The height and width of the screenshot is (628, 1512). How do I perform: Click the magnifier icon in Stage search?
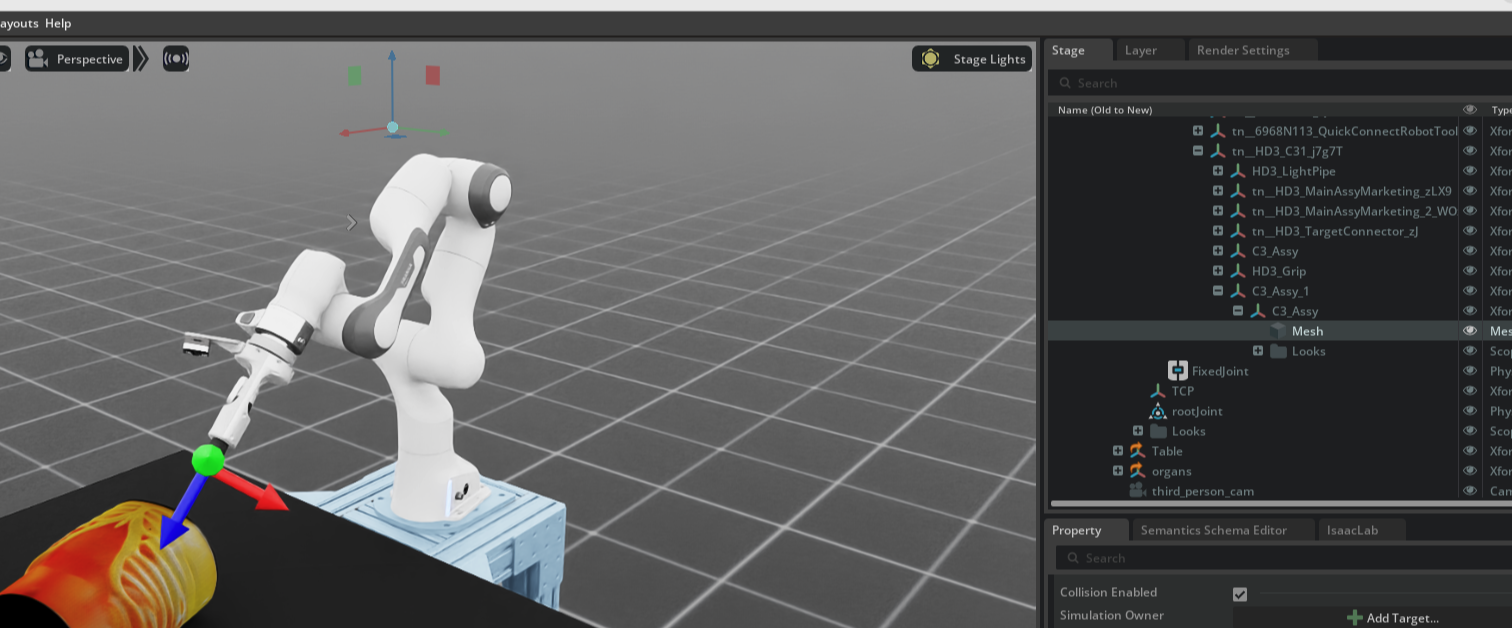1065,83
